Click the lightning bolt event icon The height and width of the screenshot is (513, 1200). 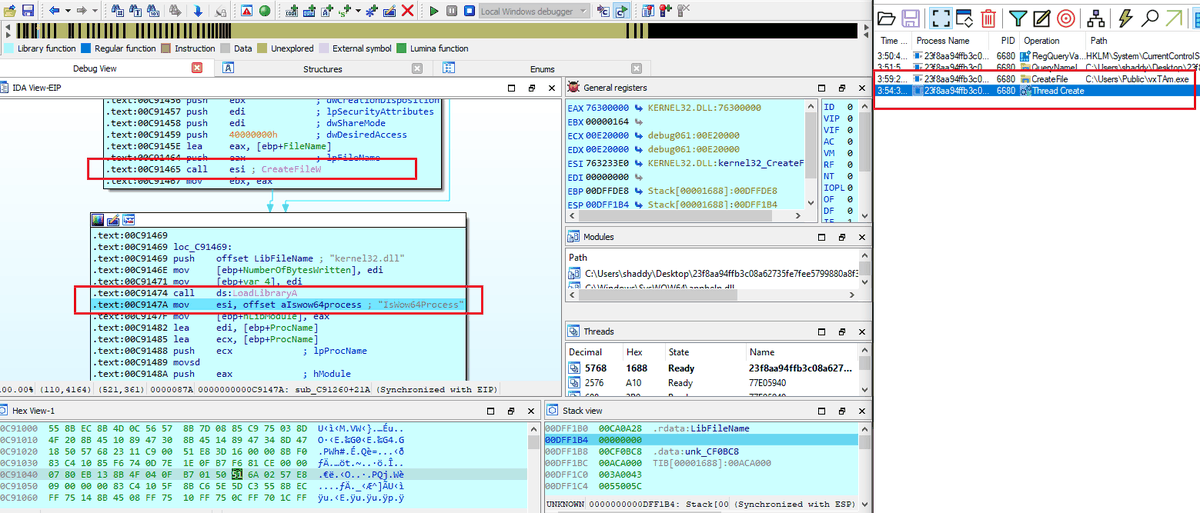click(1126, 18)
